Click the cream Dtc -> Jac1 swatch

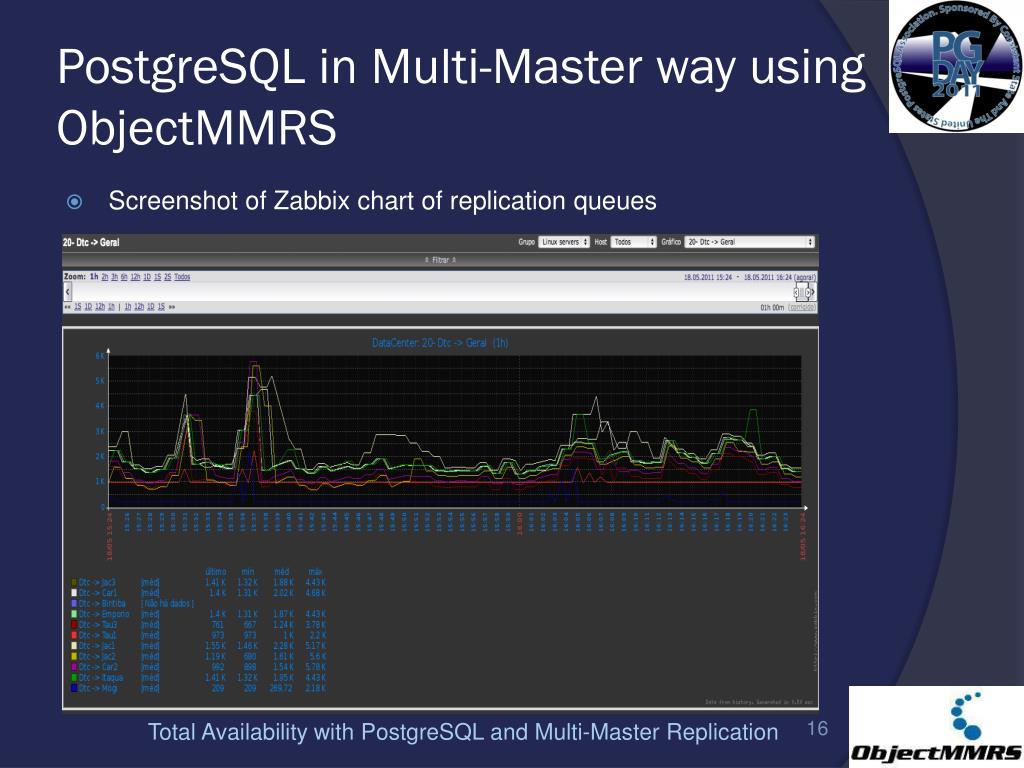(74, 646)
